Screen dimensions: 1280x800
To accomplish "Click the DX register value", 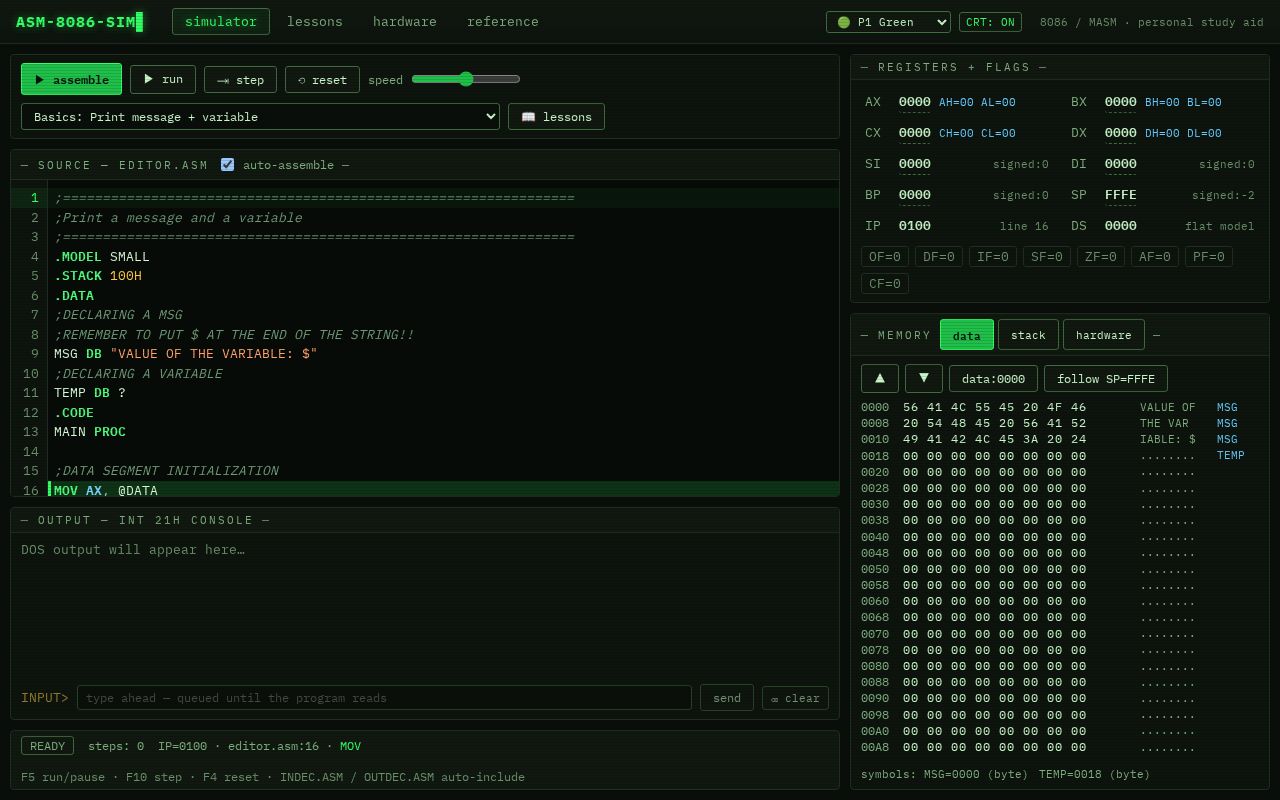I will tap(1120, 133).
